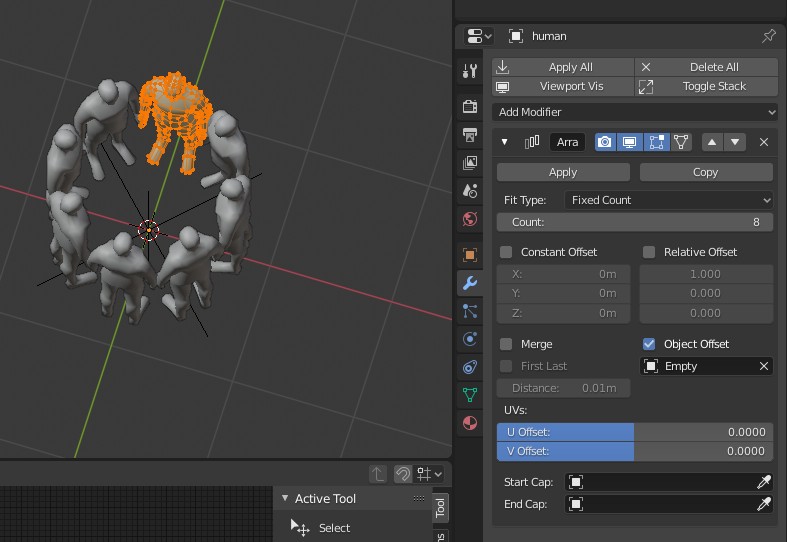787x542 pixels.
Task: Click the Array modifier name field
Action: click(x=567, y=142)
